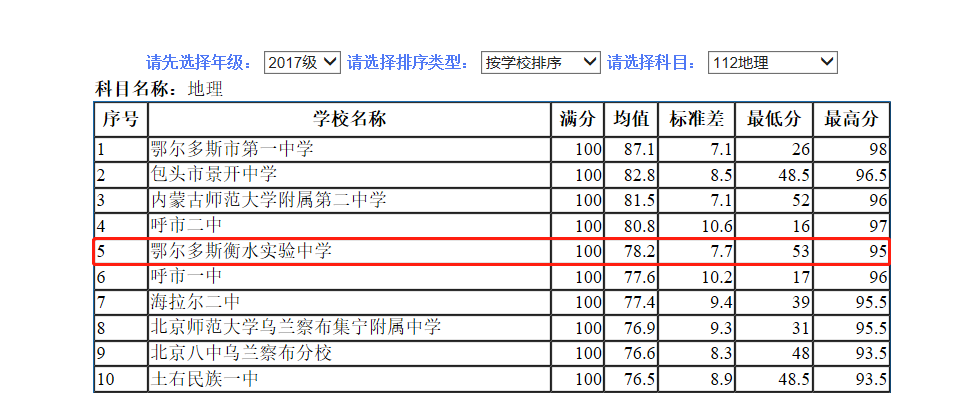Click the 均值 column header
The width and height of the screenshot is (977, 393).
tap(631, 119)
